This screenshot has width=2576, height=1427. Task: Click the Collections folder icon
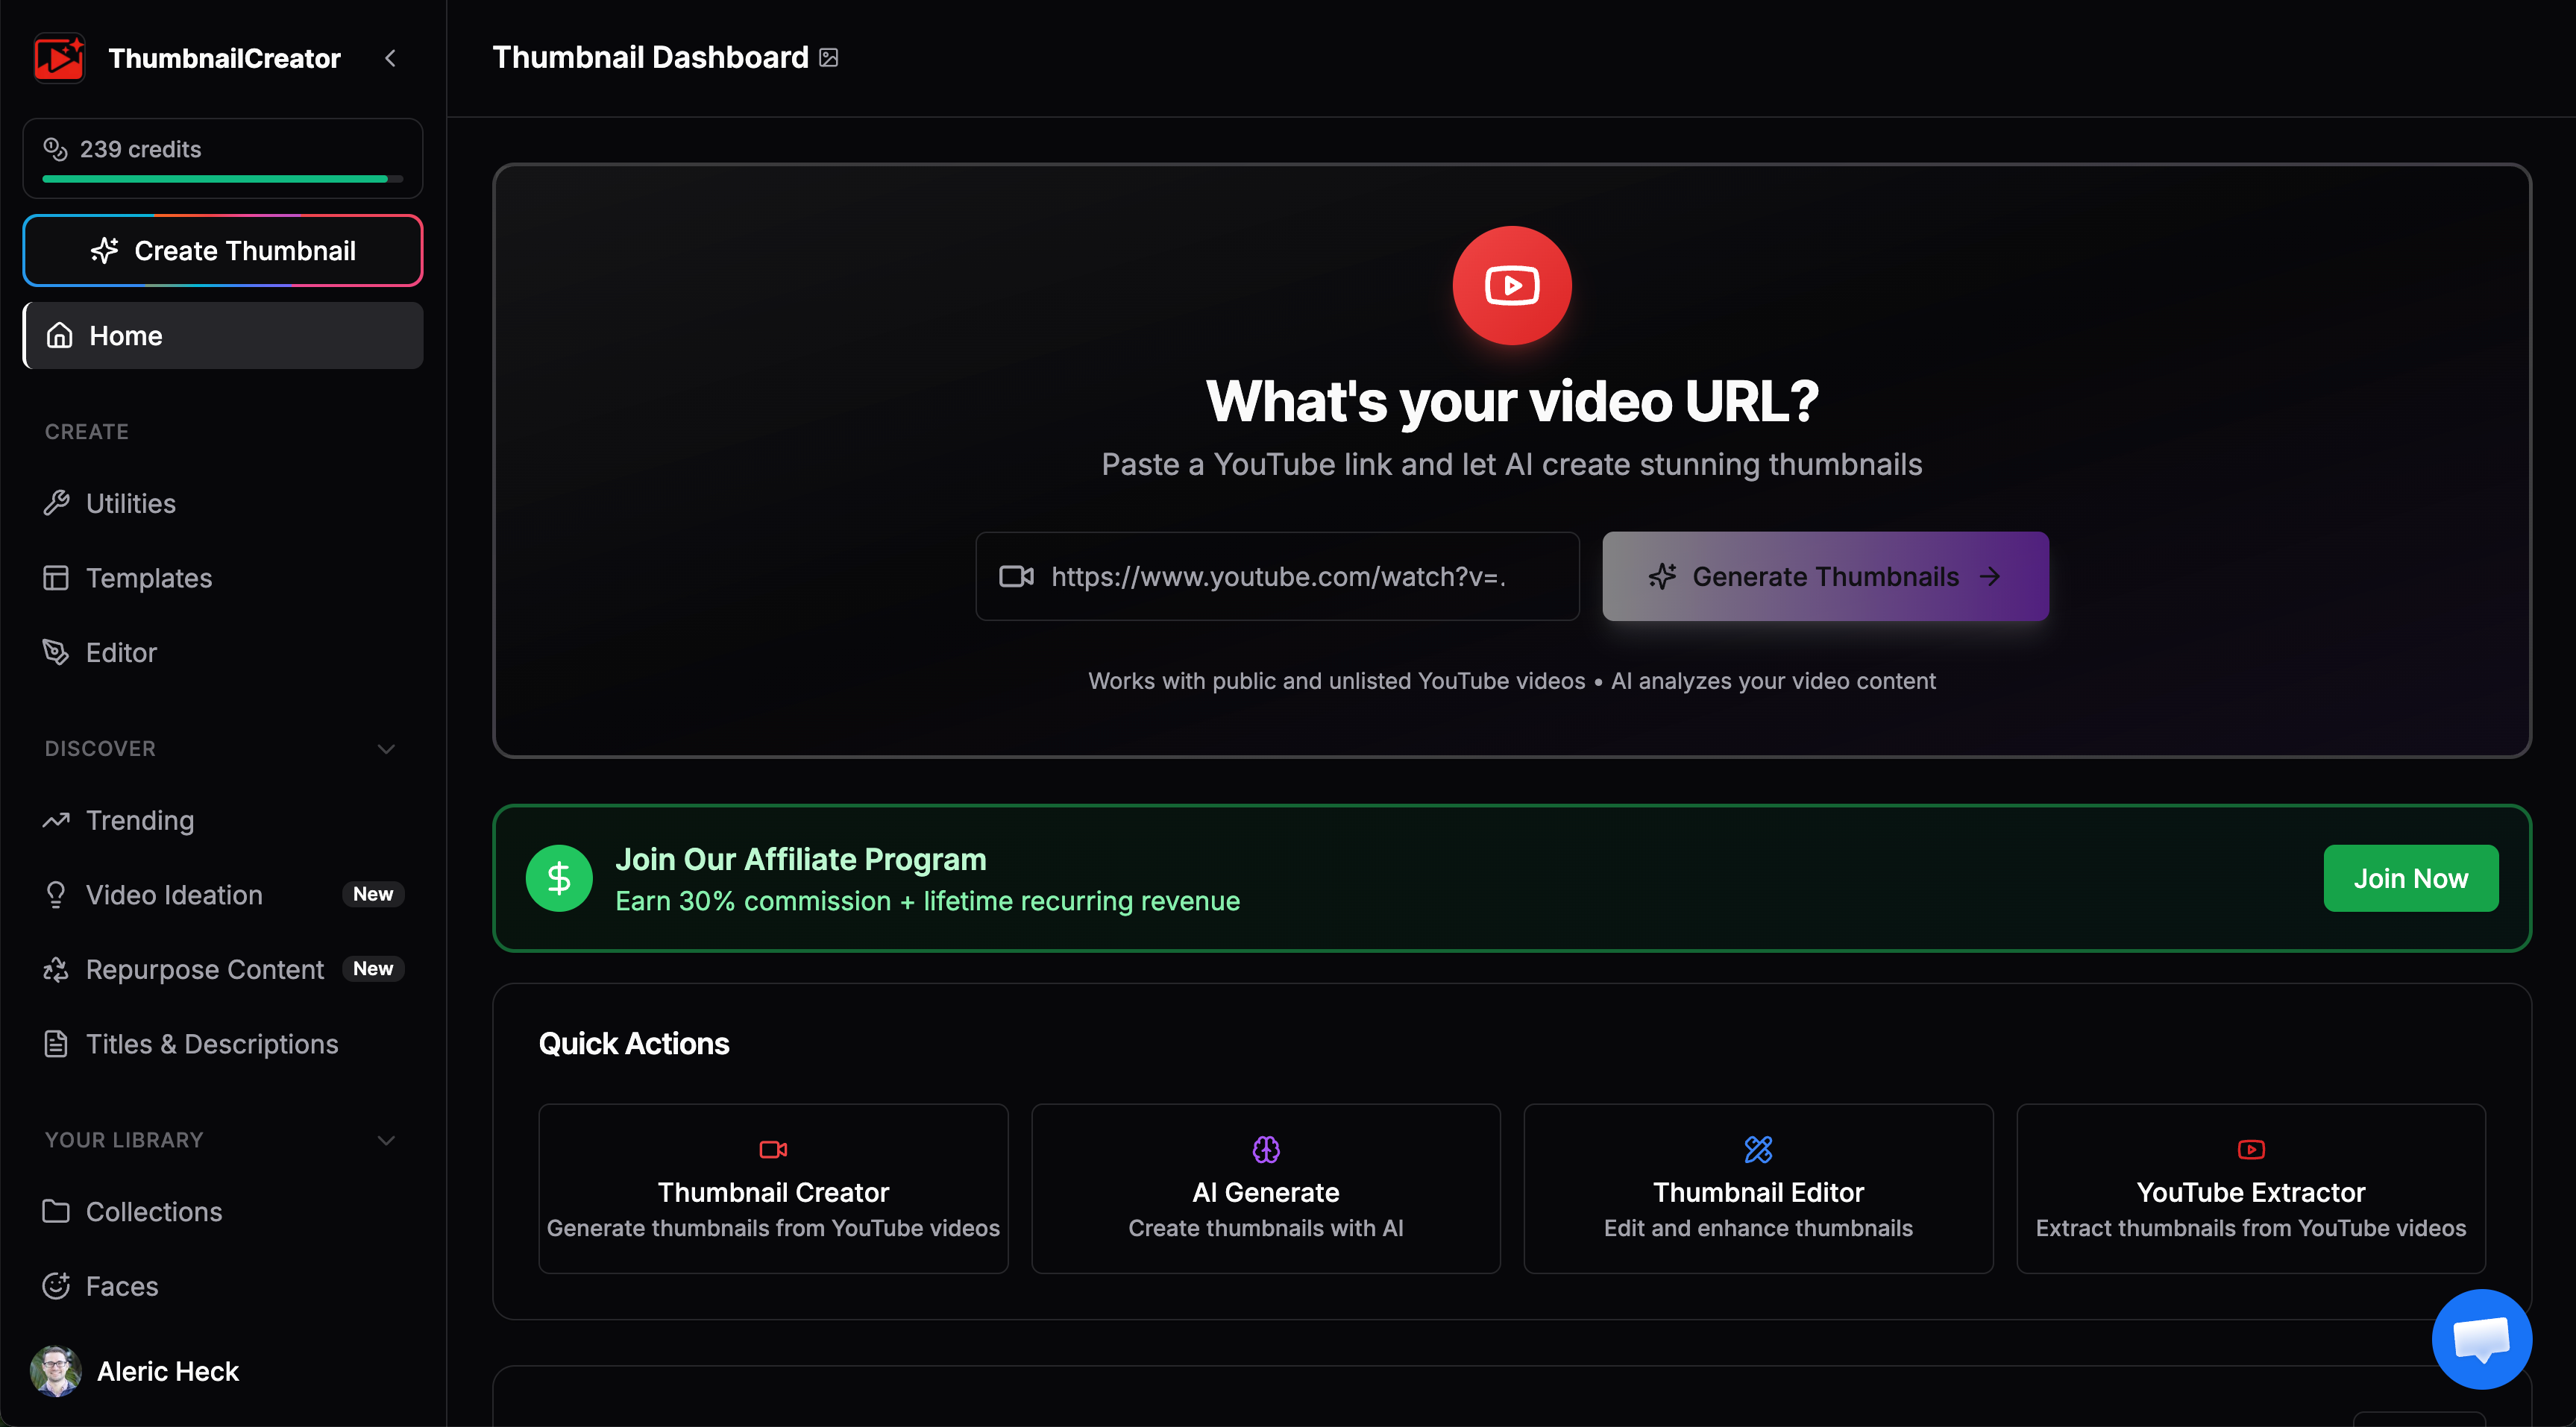click(56, 1212)
